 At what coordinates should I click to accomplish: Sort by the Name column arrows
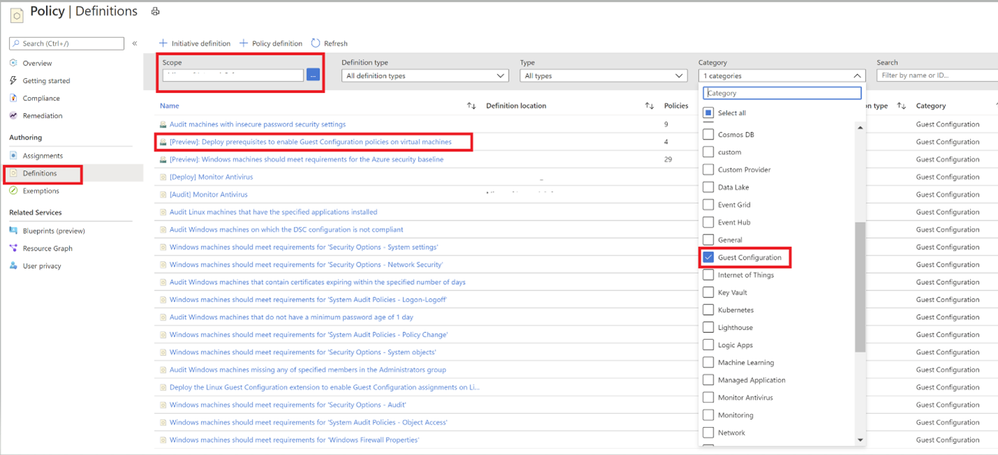tap(472, 106)
